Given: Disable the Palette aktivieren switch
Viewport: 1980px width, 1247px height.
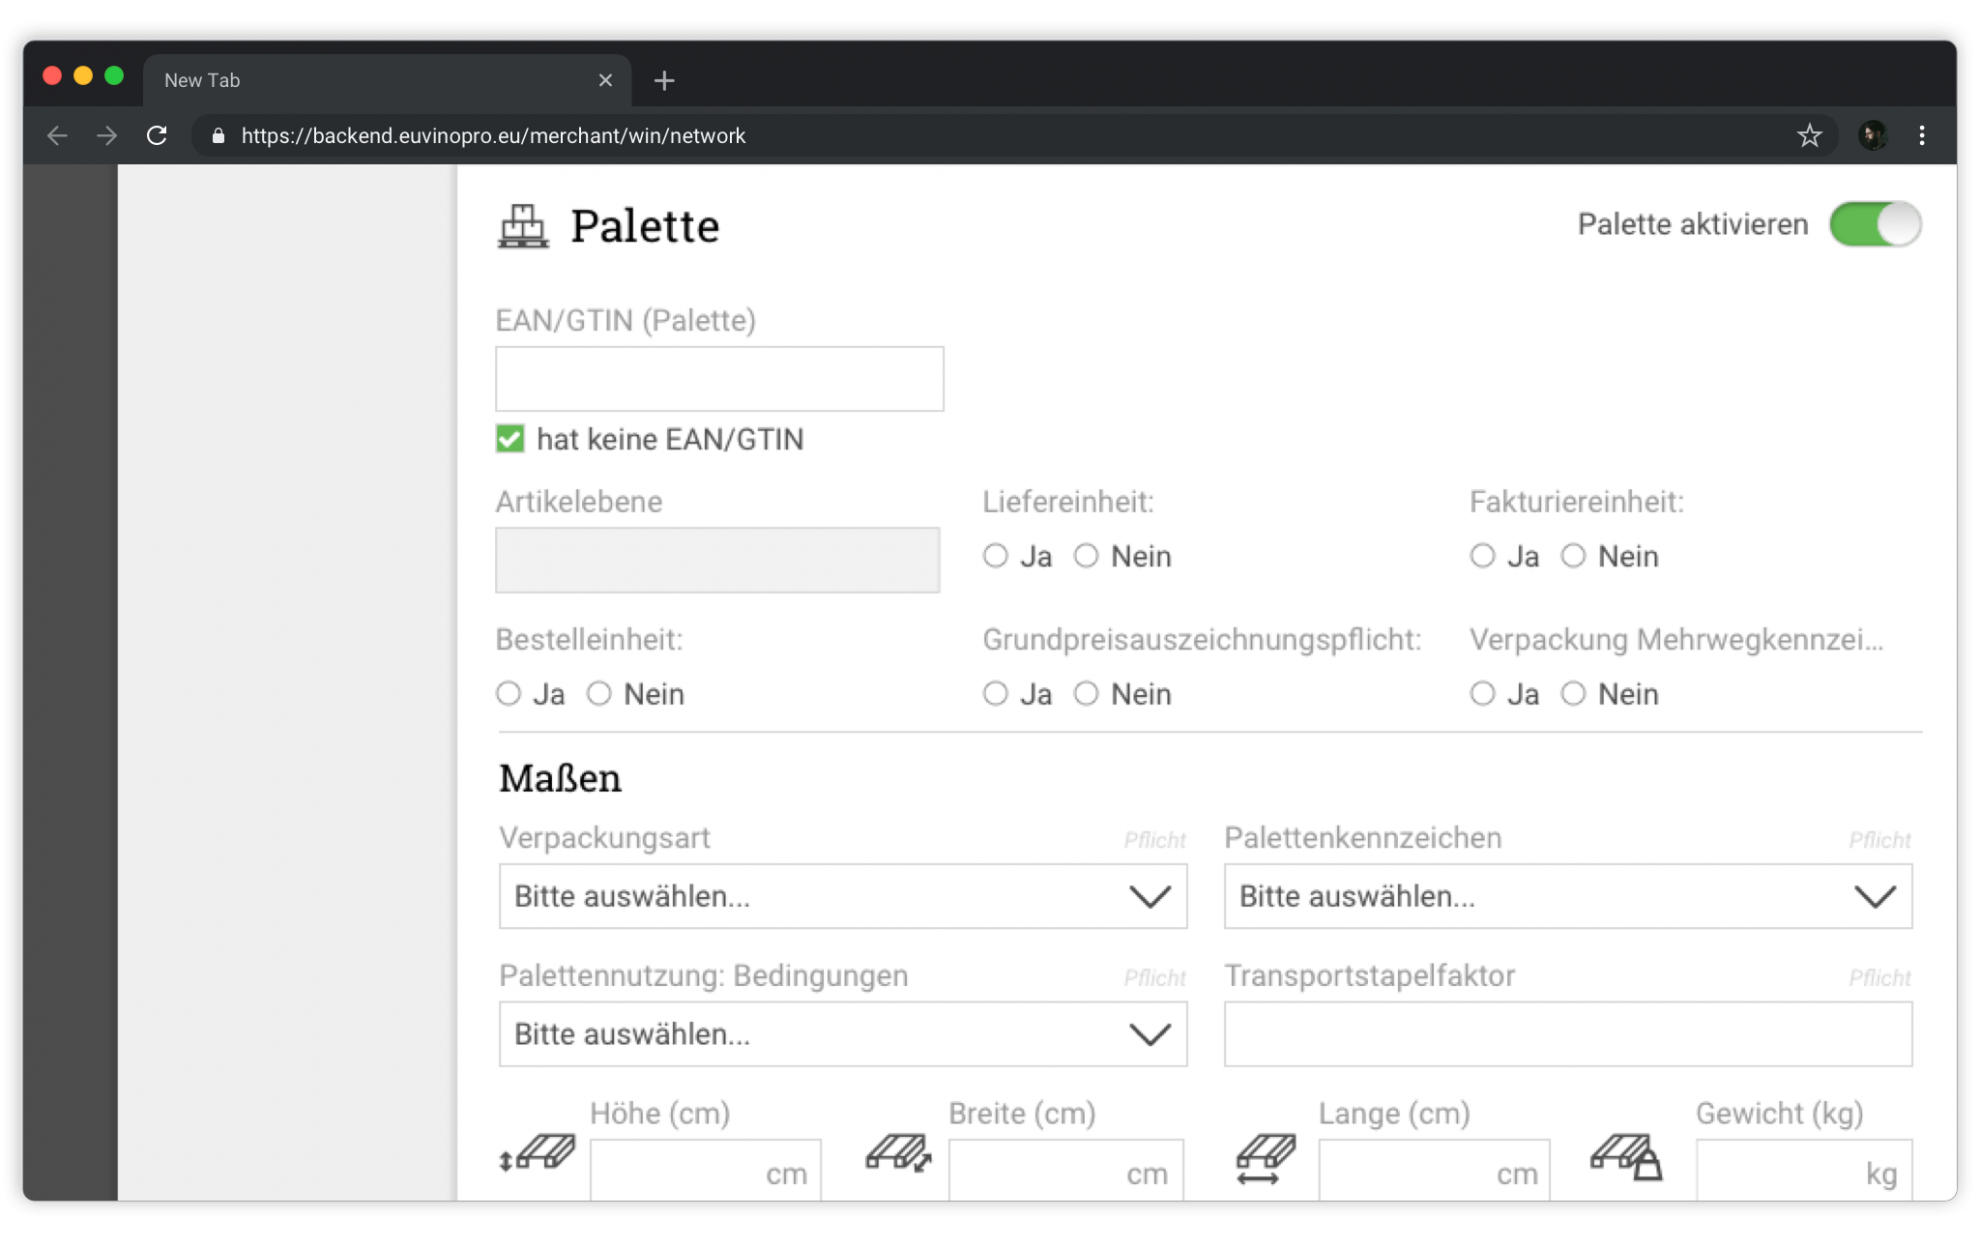Looking at the screenshot, I should coord(1875,225).
